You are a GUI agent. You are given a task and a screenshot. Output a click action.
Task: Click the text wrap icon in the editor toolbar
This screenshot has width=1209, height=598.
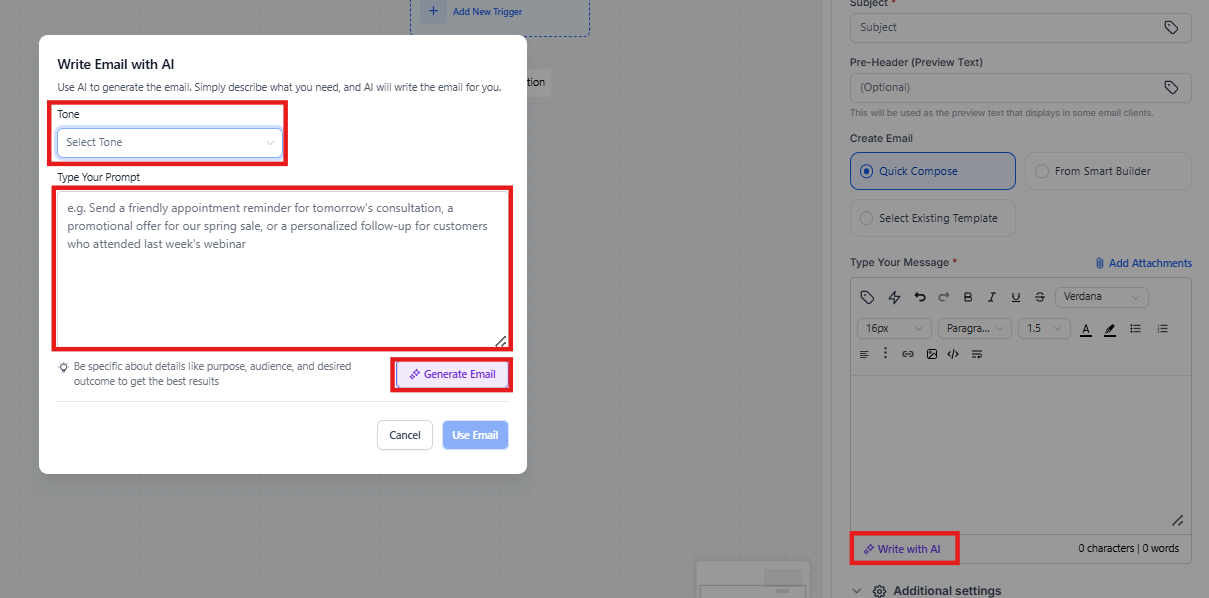click(977, 354)
